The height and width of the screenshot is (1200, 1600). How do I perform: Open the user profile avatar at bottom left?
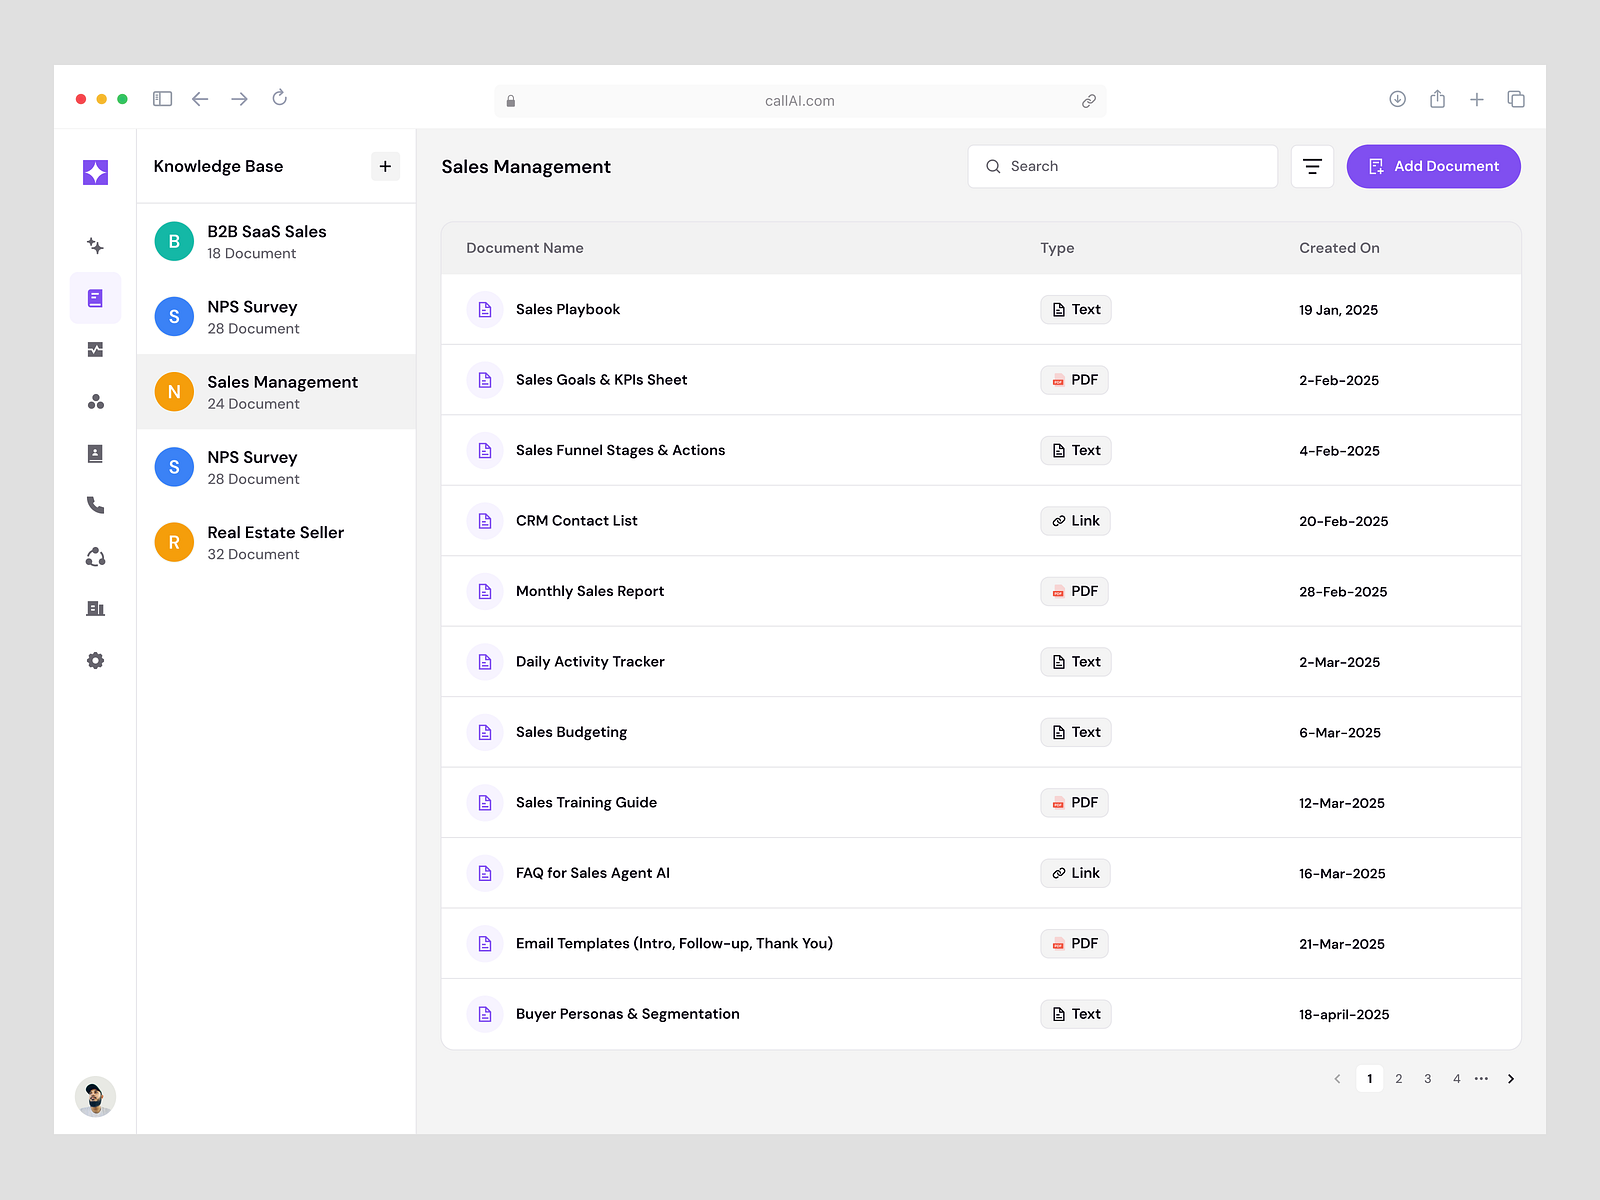click(95, 1097)
